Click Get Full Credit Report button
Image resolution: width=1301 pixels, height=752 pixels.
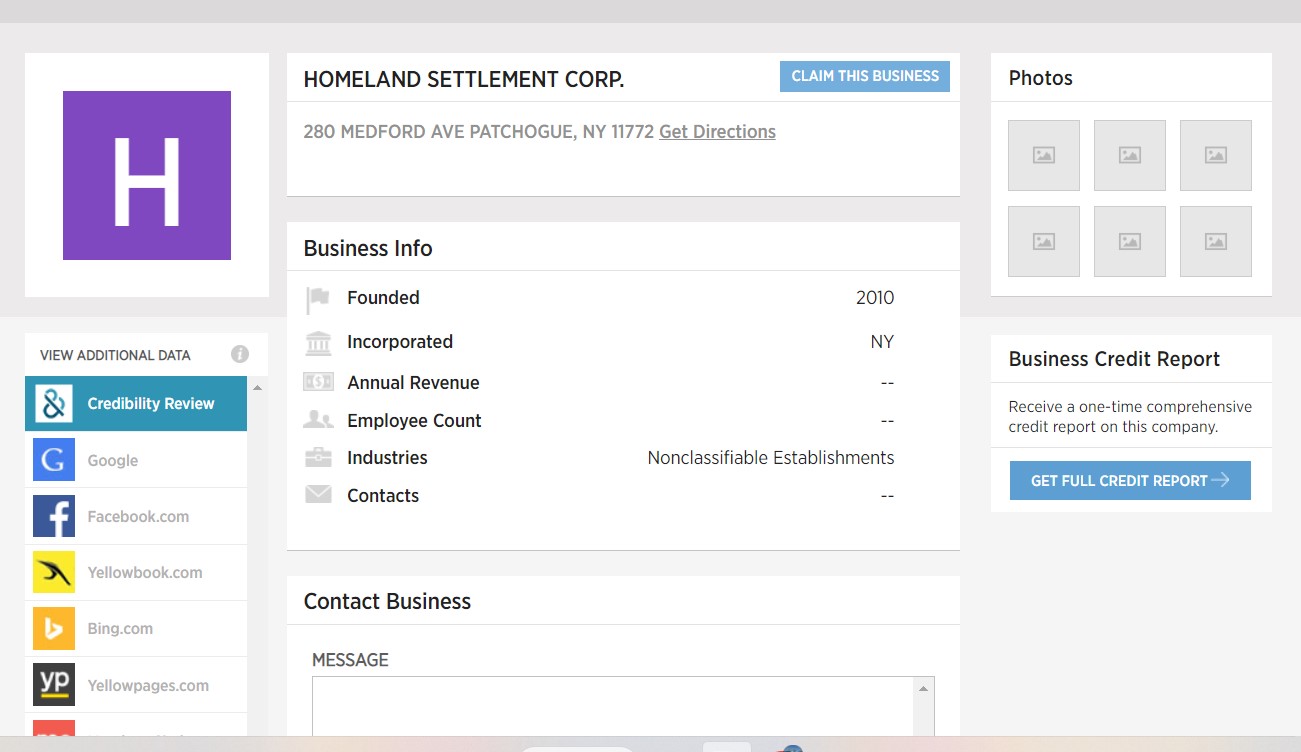pyautogui.click(x=1130, y=480)
